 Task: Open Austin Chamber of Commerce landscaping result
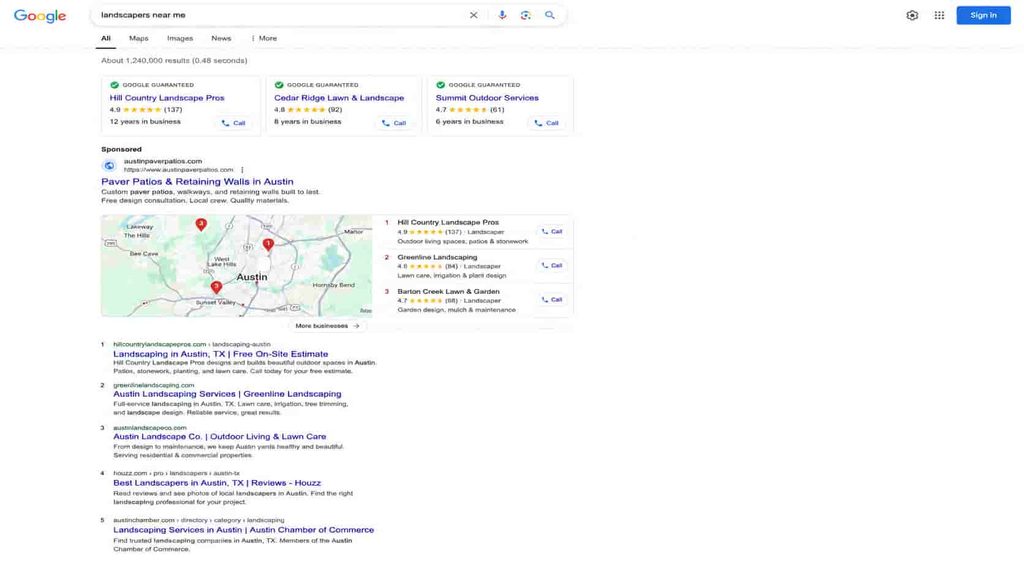244,530
